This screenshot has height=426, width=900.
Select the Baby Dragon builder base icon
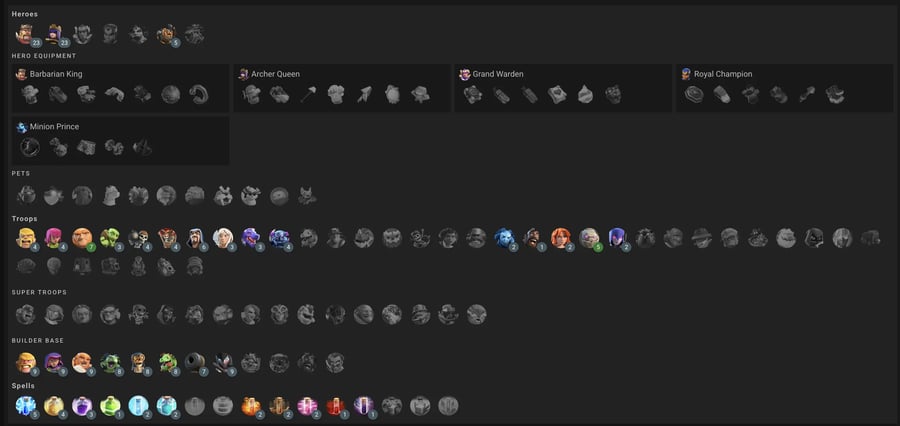click(x=167, y=363)
